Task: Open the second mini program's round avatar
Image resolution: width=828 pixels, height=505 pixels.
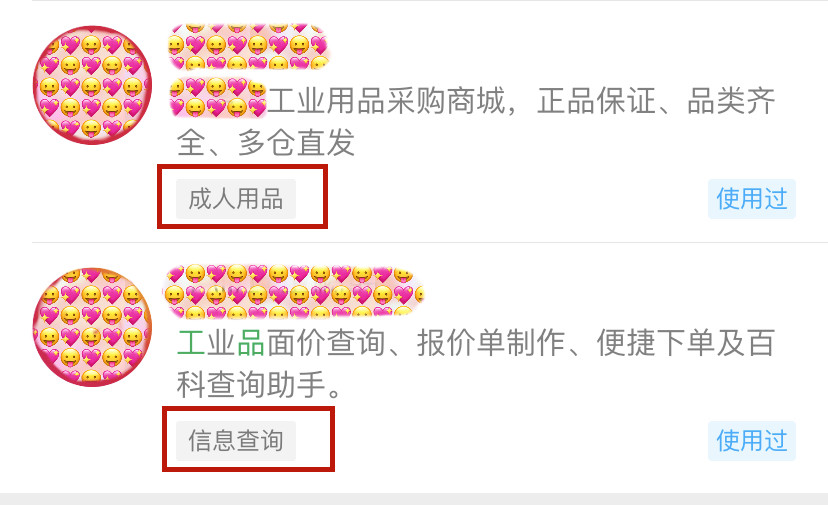Action: (92, 326)
